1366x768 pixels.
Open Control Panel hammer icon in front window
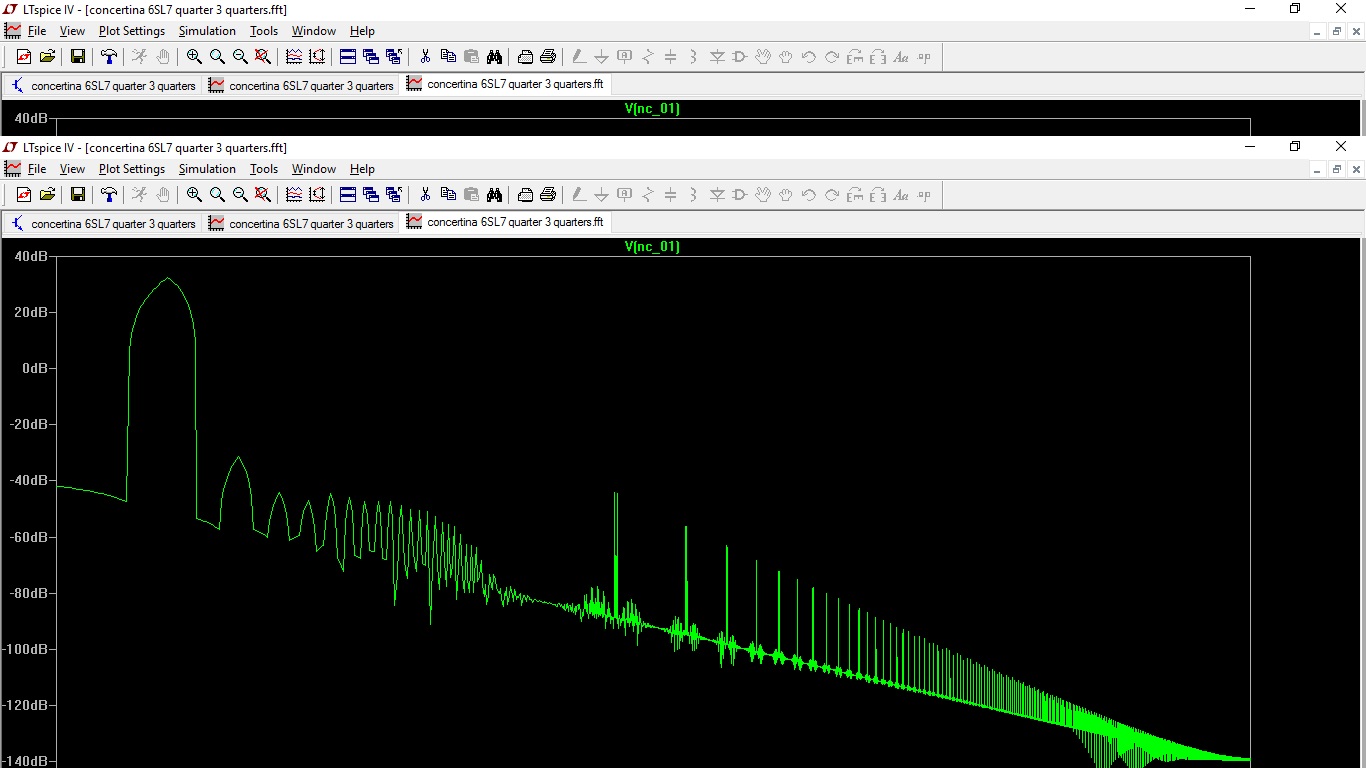point(109,195)
